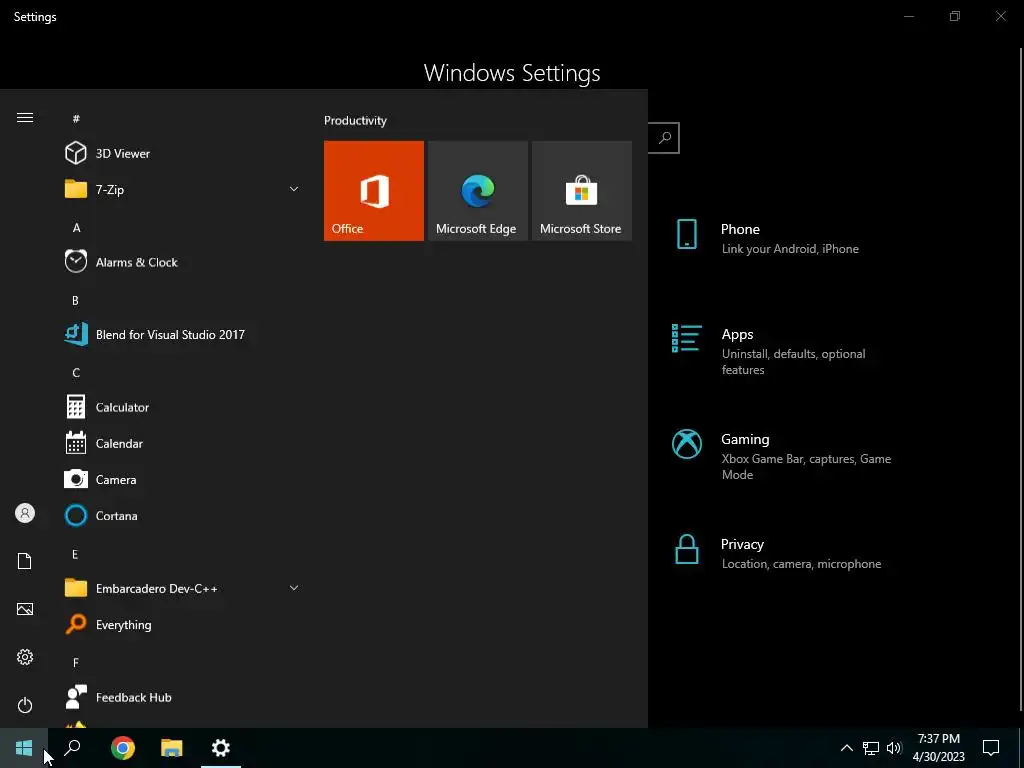This screenshot has height=768, width=1024.
Task: Select the letter C section header
Action: click(x=76, y=373)
